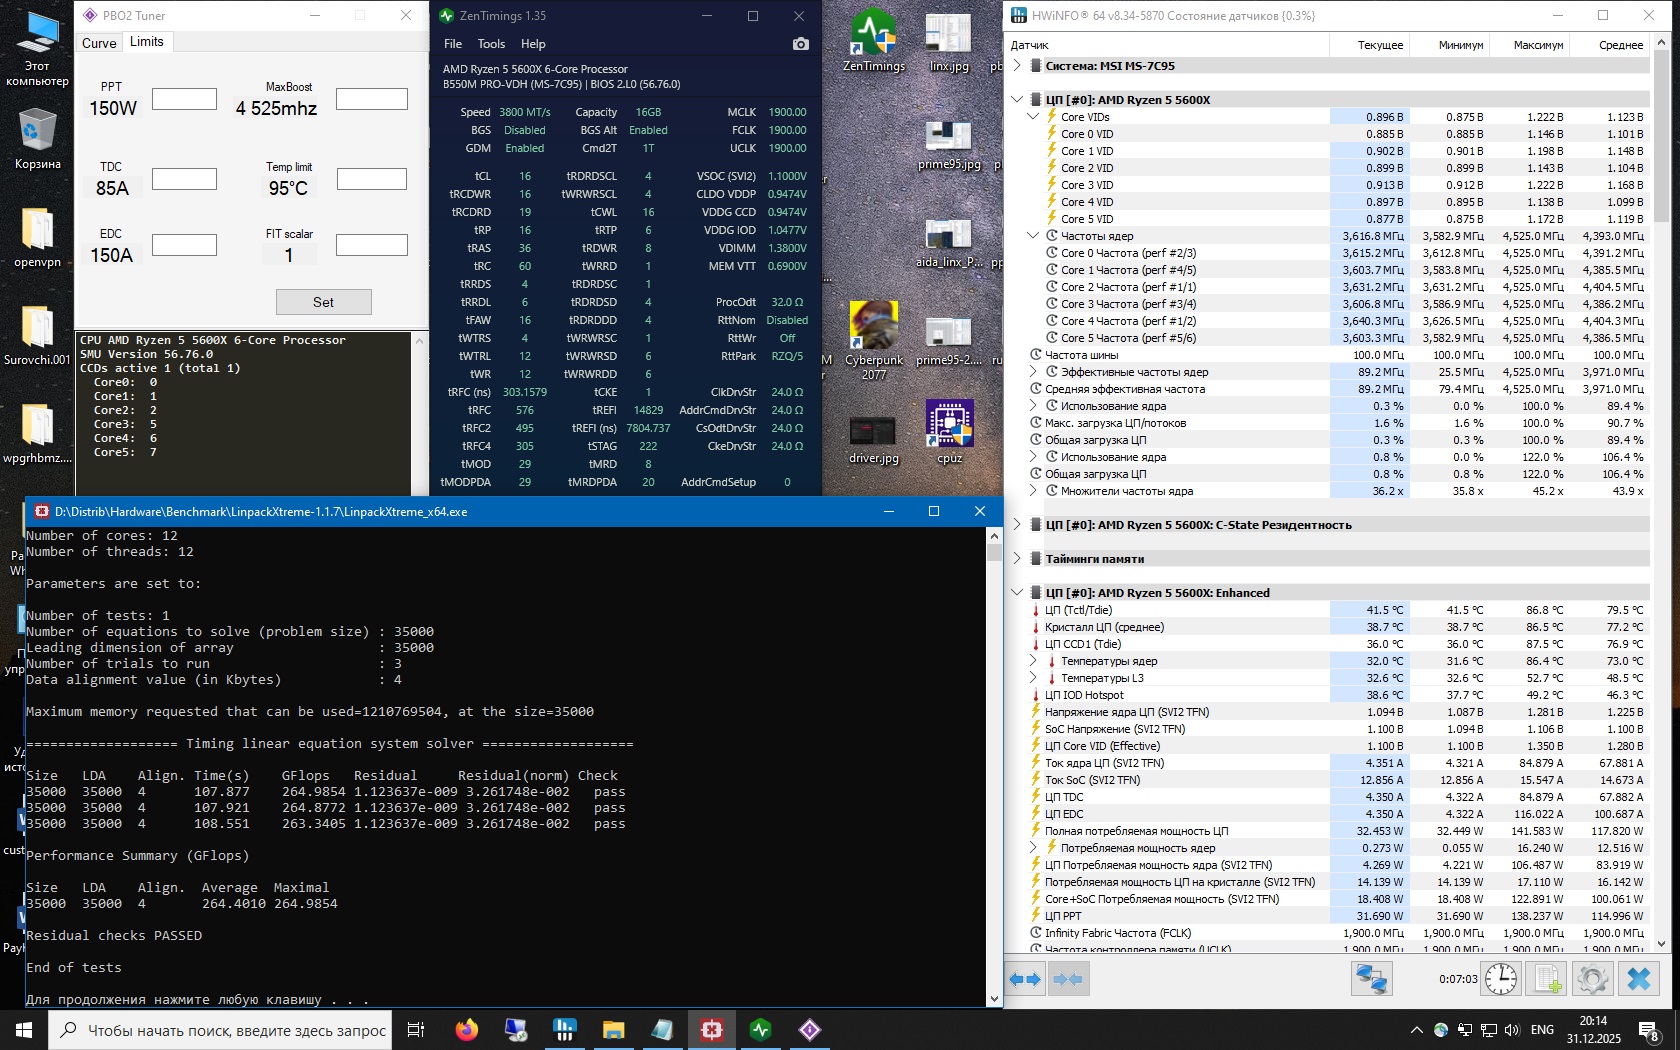The image size is (1680, 1050).
Task: Expand the Тайминги памяти sensor group
Action: click(x=1017, y=559)
